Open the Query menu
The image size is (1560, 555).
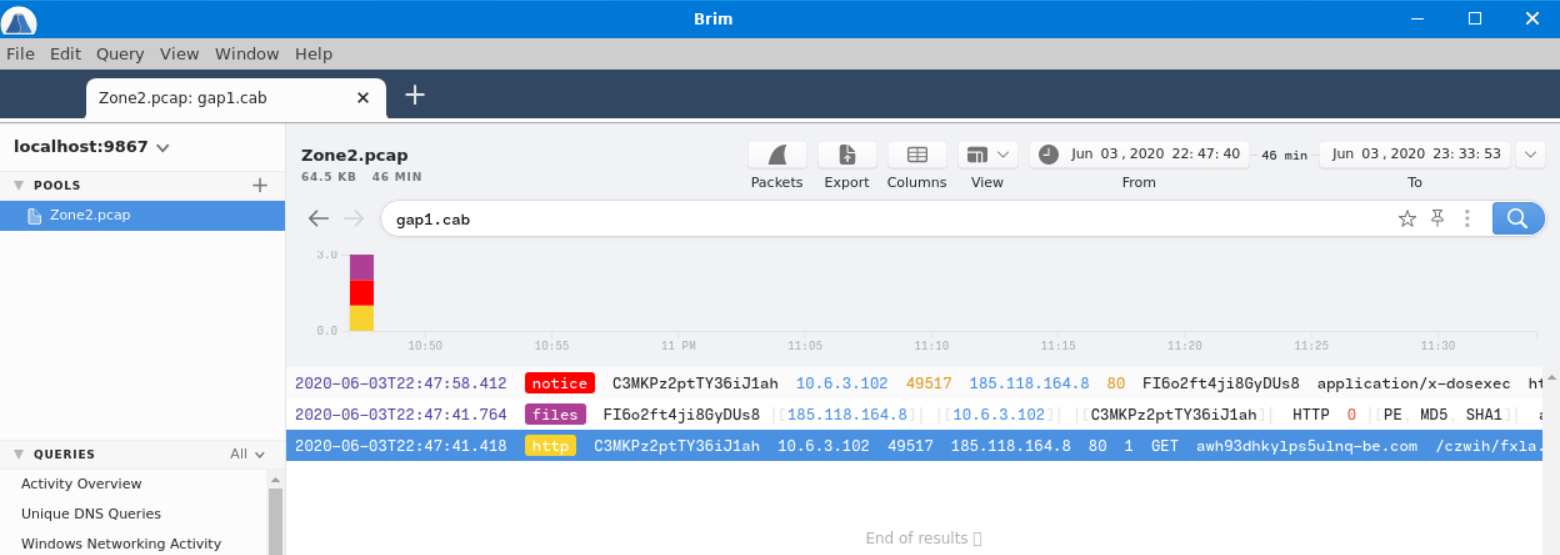pos(120,54)
